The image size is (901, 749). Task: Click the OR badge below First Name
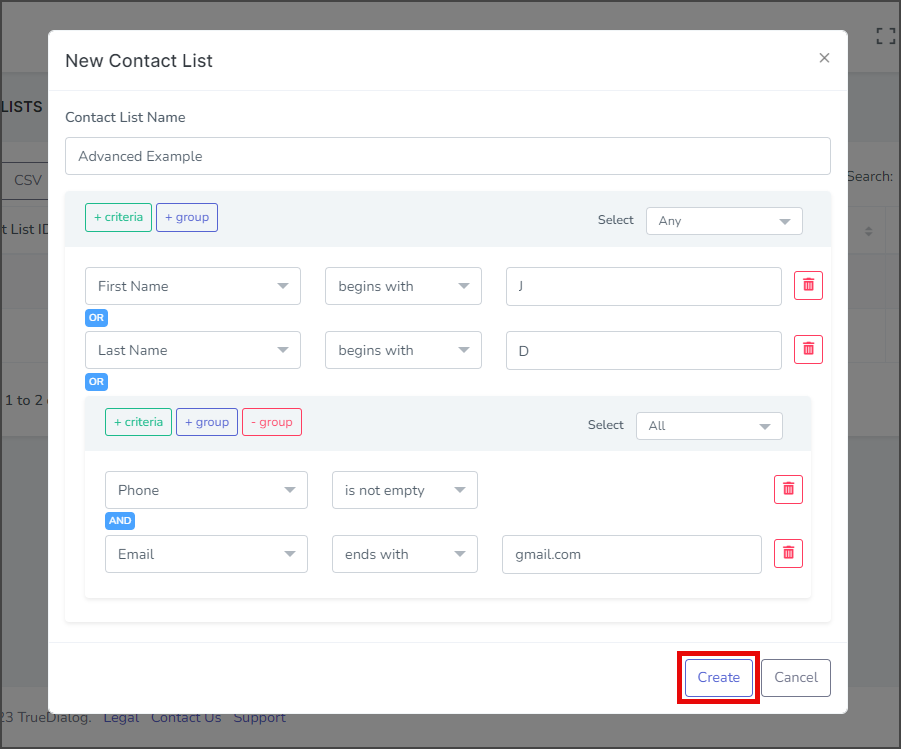point(97,317)
